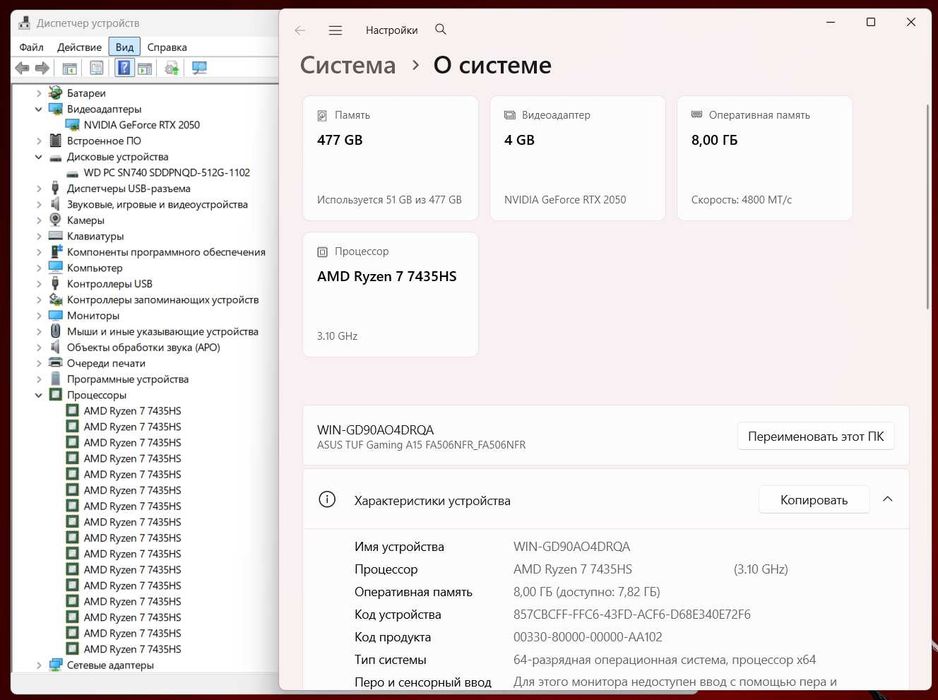The height and width of the screenshot is (700, 938).
Task: Click the Update driver toolbar icon
Action: click(x=172, y=68)
